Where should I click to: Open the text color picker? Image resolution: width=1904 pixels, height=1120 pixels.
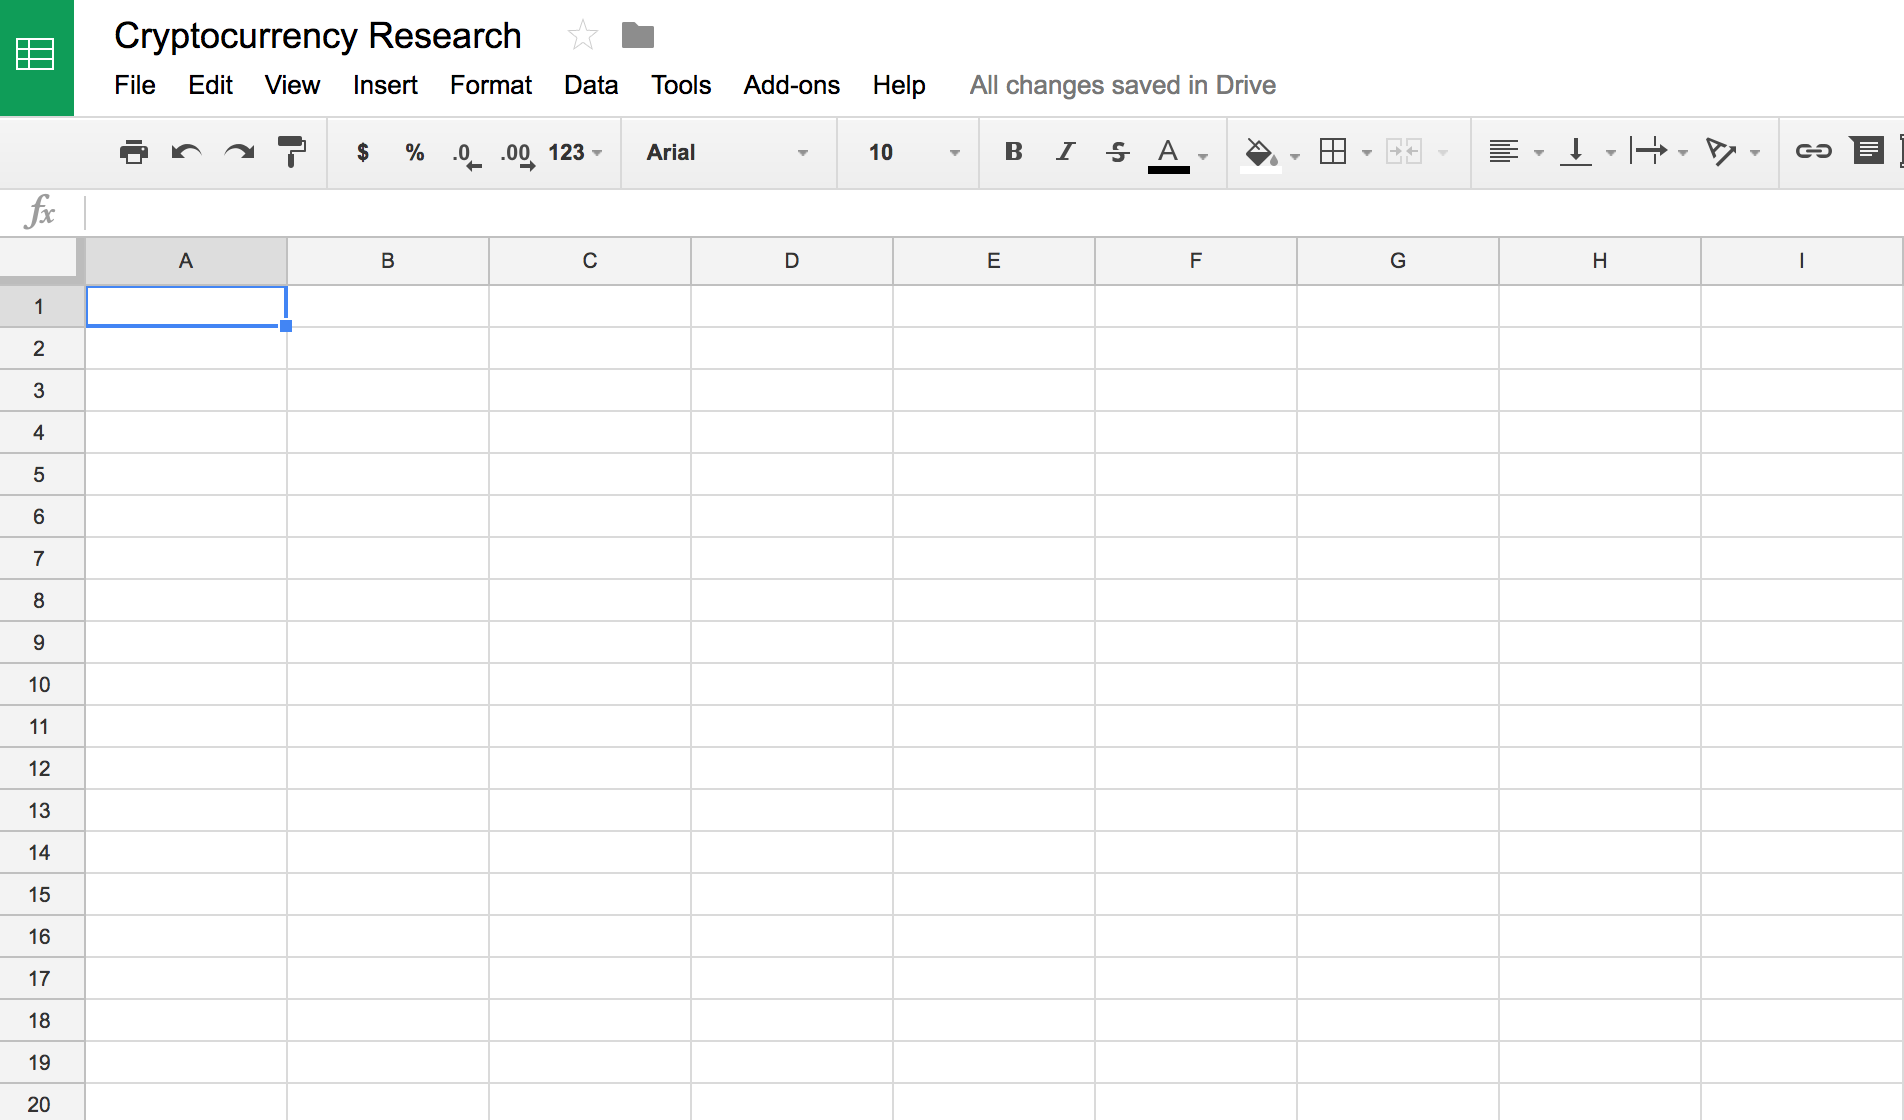[1170, 152]
